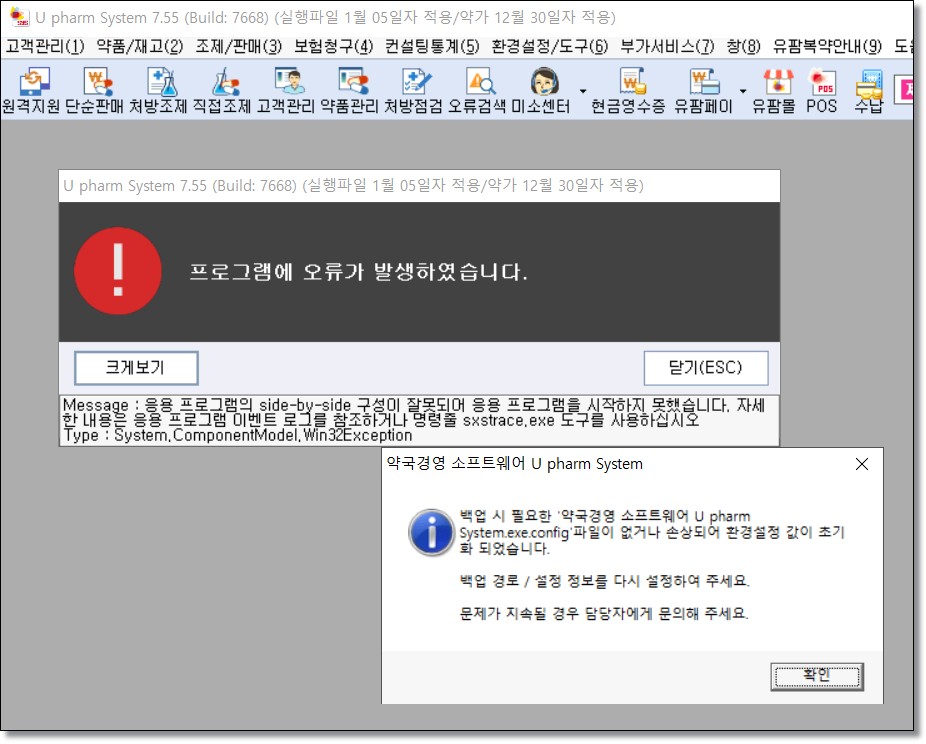Open the 원격지원 remote support tool
The image size is (926, 744).
pyautogui.click(x=32, y=89)
